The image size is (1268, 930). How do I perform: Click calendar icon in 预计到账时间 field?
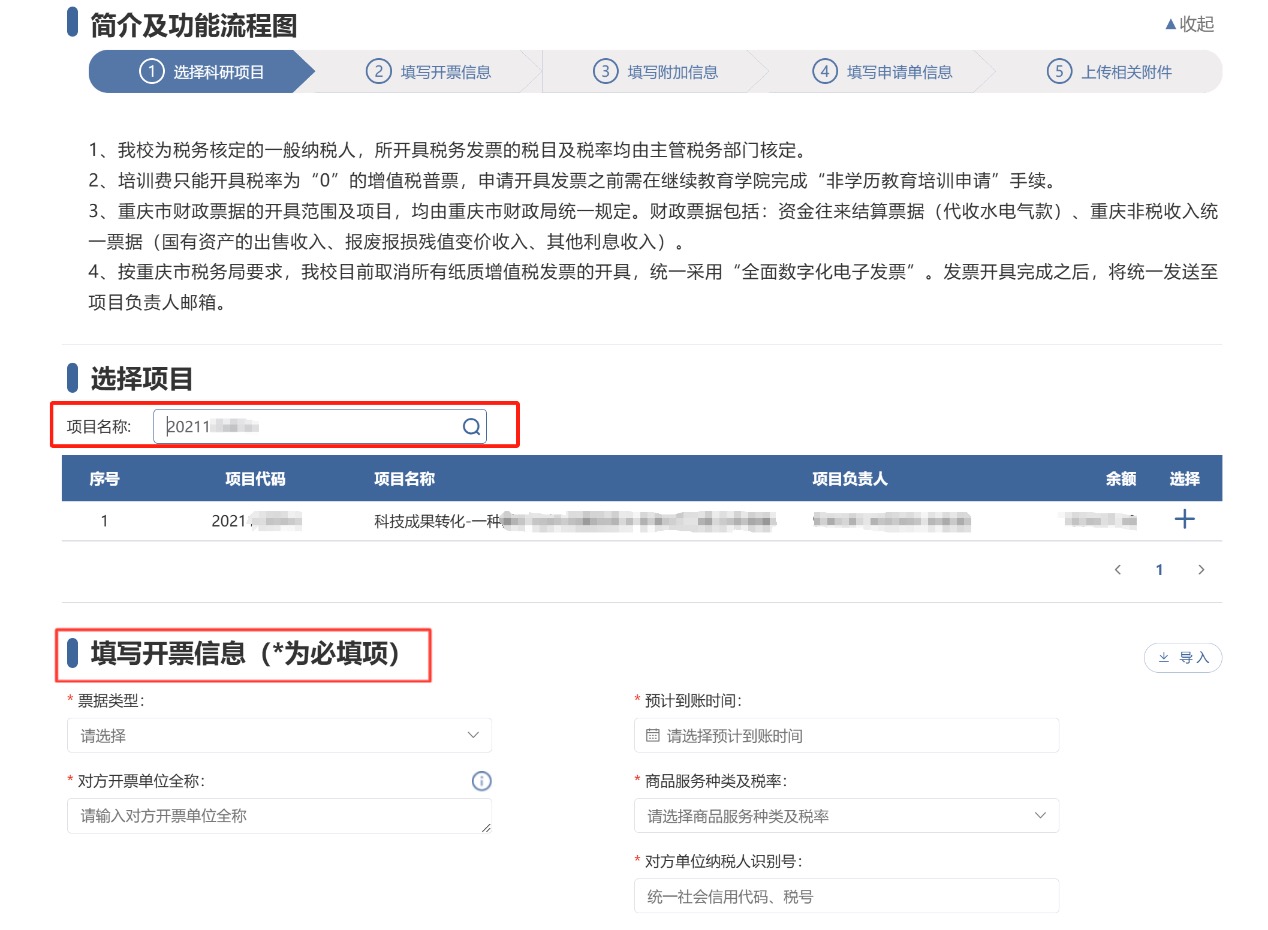coord(653,735)
